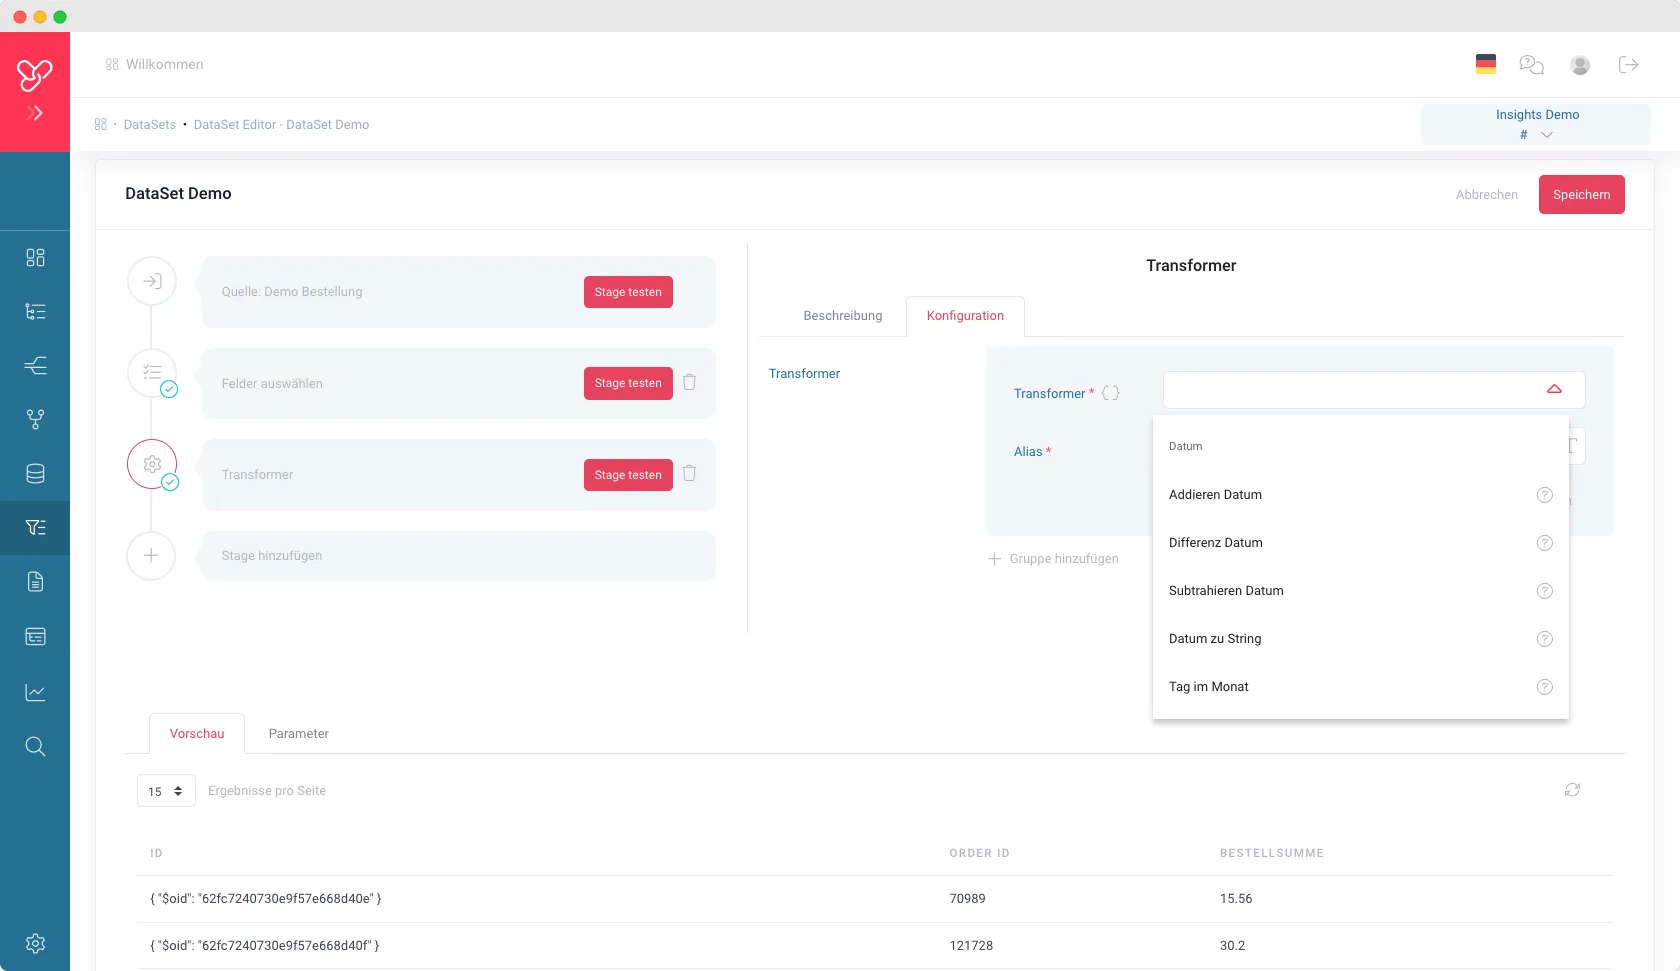Viewport: 1680px width, 971px height.
Task: Test the Quelle: Demo Bestellung stage
Action: [x=628, y=292]
